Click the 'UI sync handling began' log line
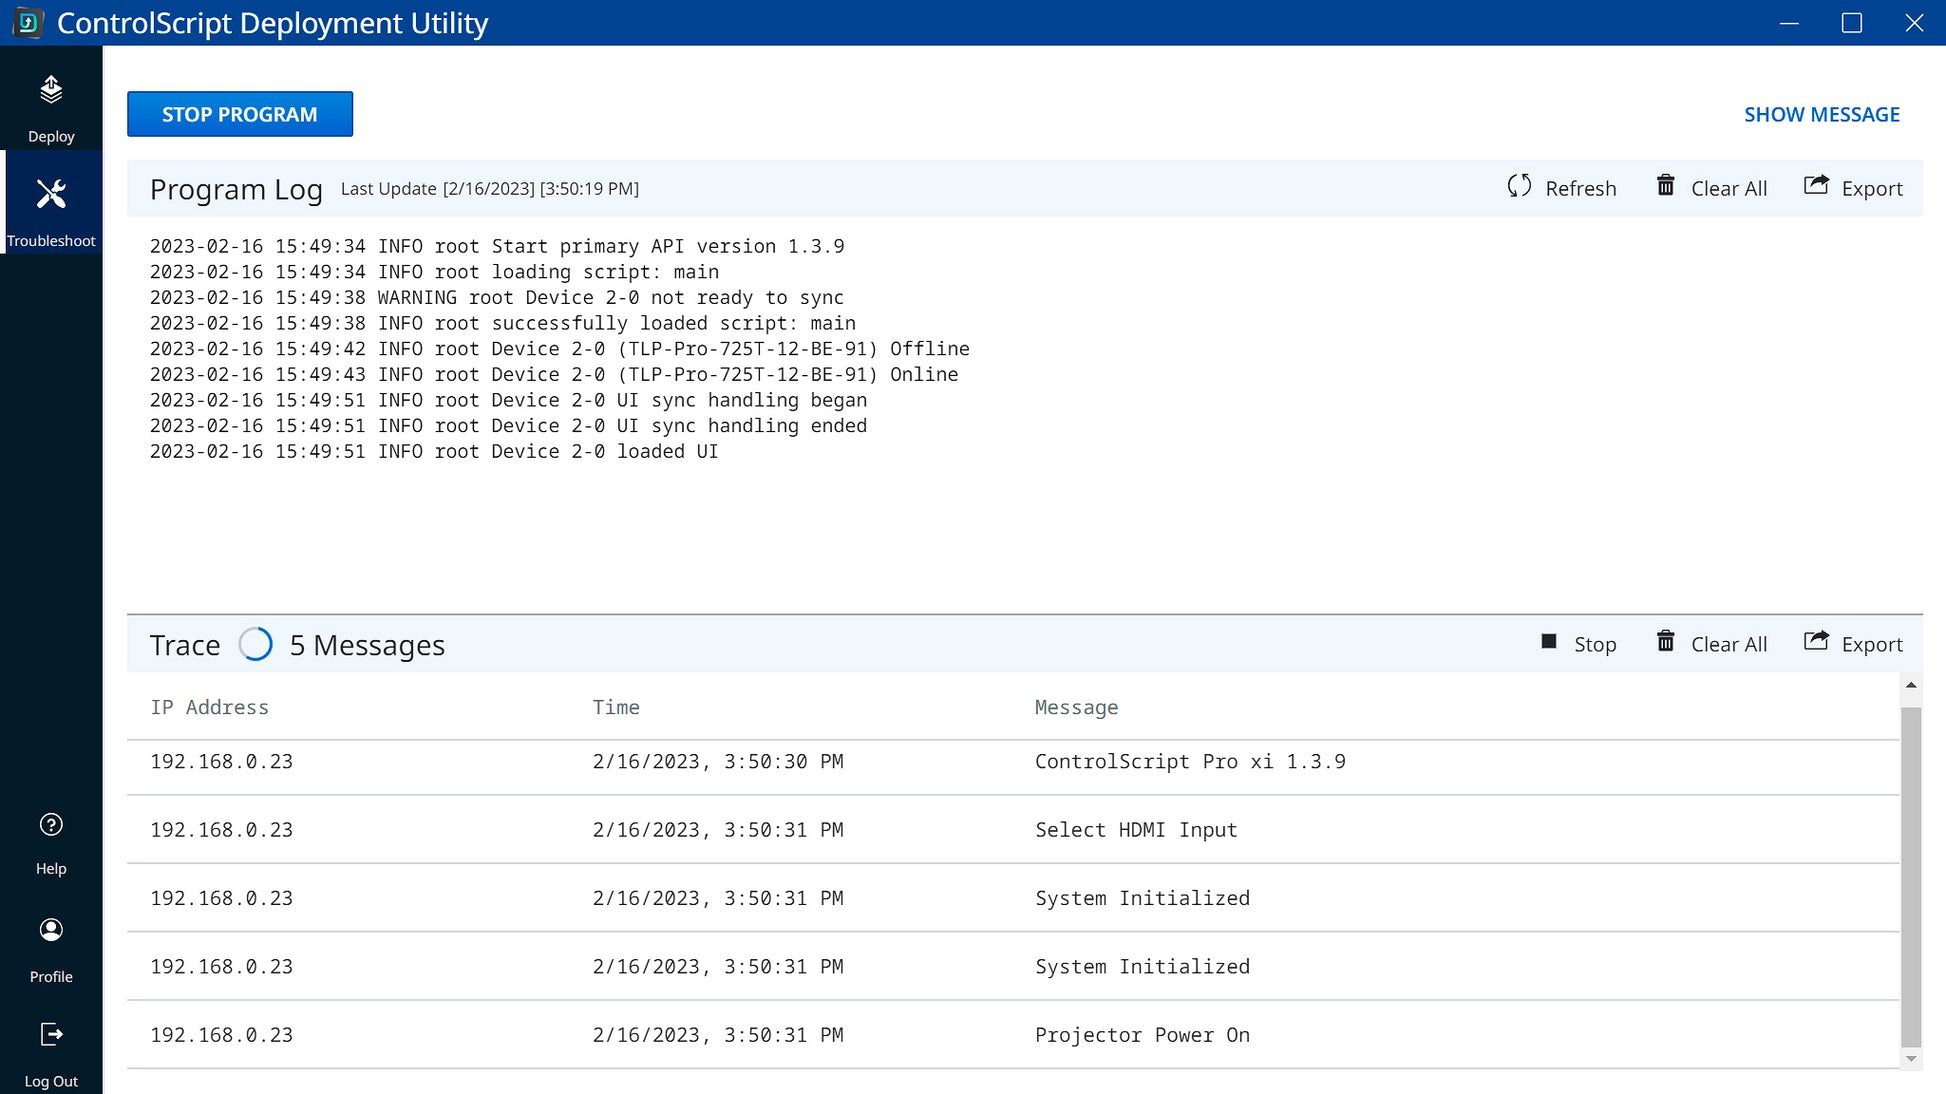 509,400
